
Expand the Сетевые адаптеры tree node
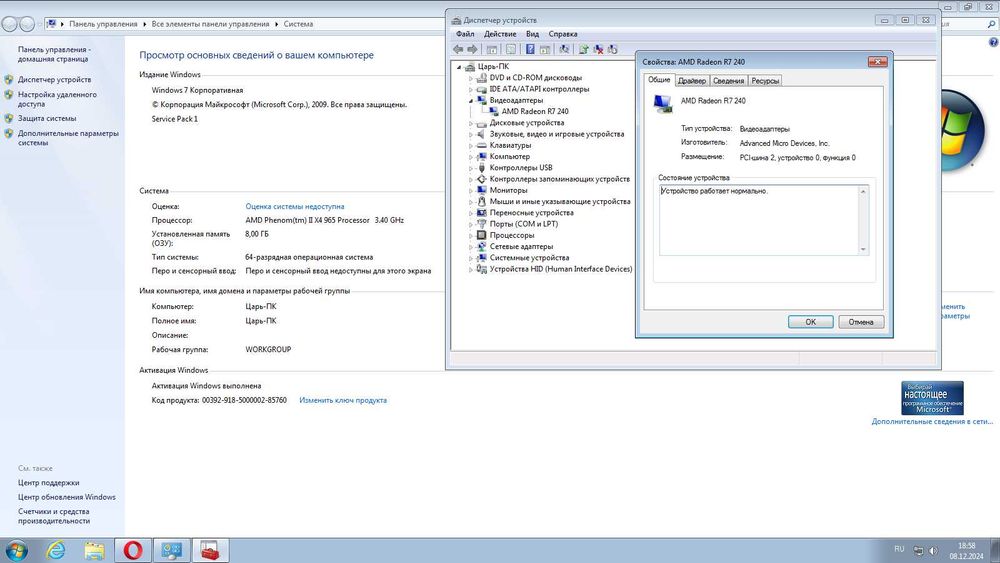[471, 247]
